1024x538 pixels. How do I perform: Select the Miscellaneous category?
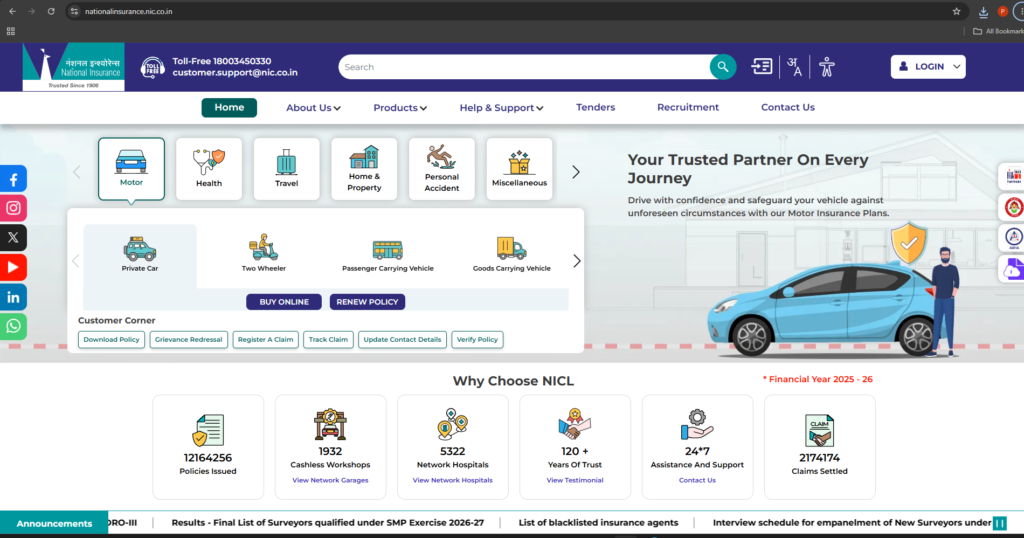(519, 168)
